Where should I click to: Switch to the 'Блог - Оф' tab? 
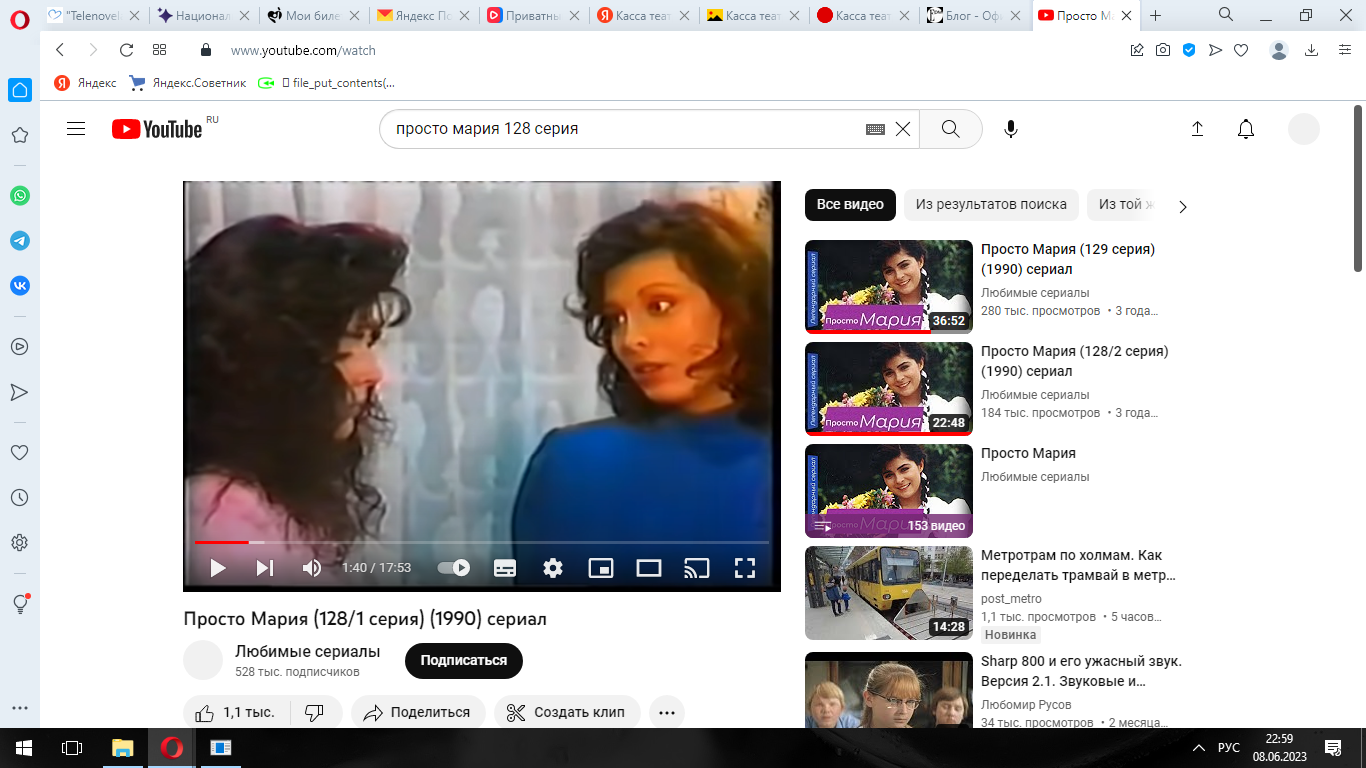(972, 15)
